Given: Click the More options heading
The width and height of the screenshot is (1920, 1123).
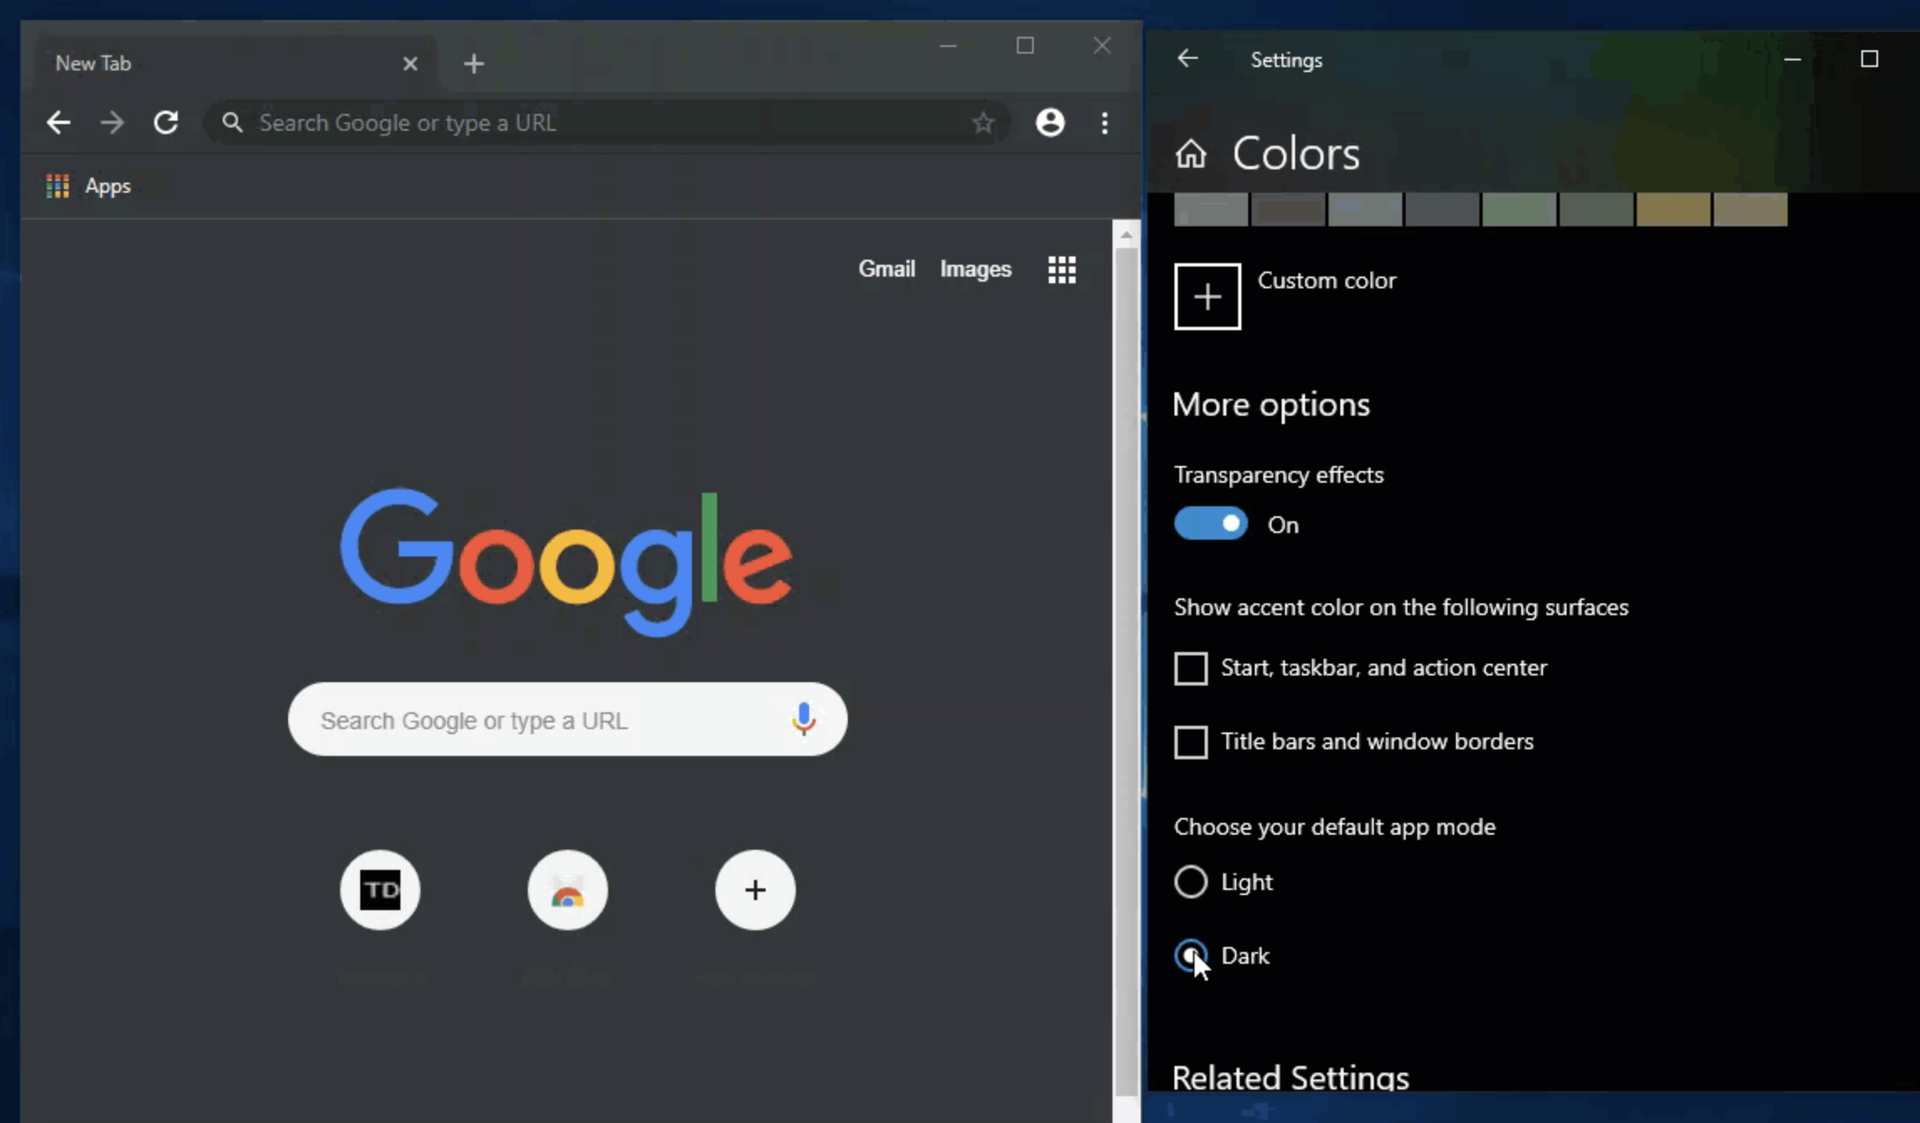Looking at the screenshot, I should [1271, 405].
